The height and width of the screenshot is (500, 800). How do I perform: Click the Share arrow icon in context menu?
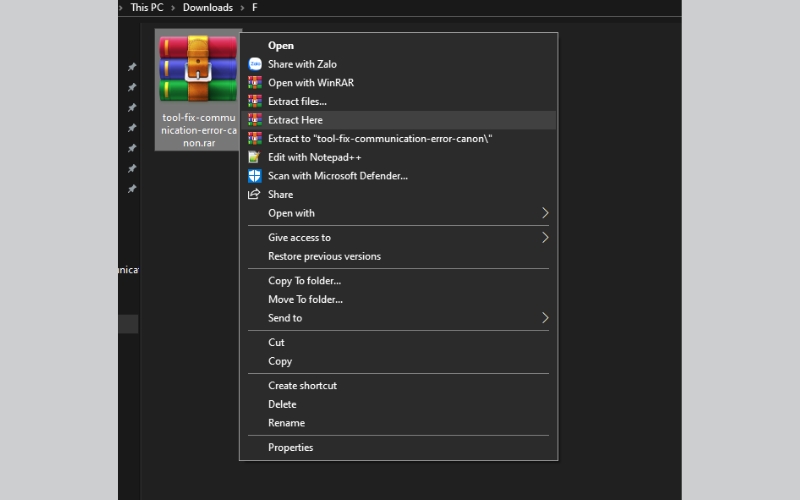click(x=254, y=194)
